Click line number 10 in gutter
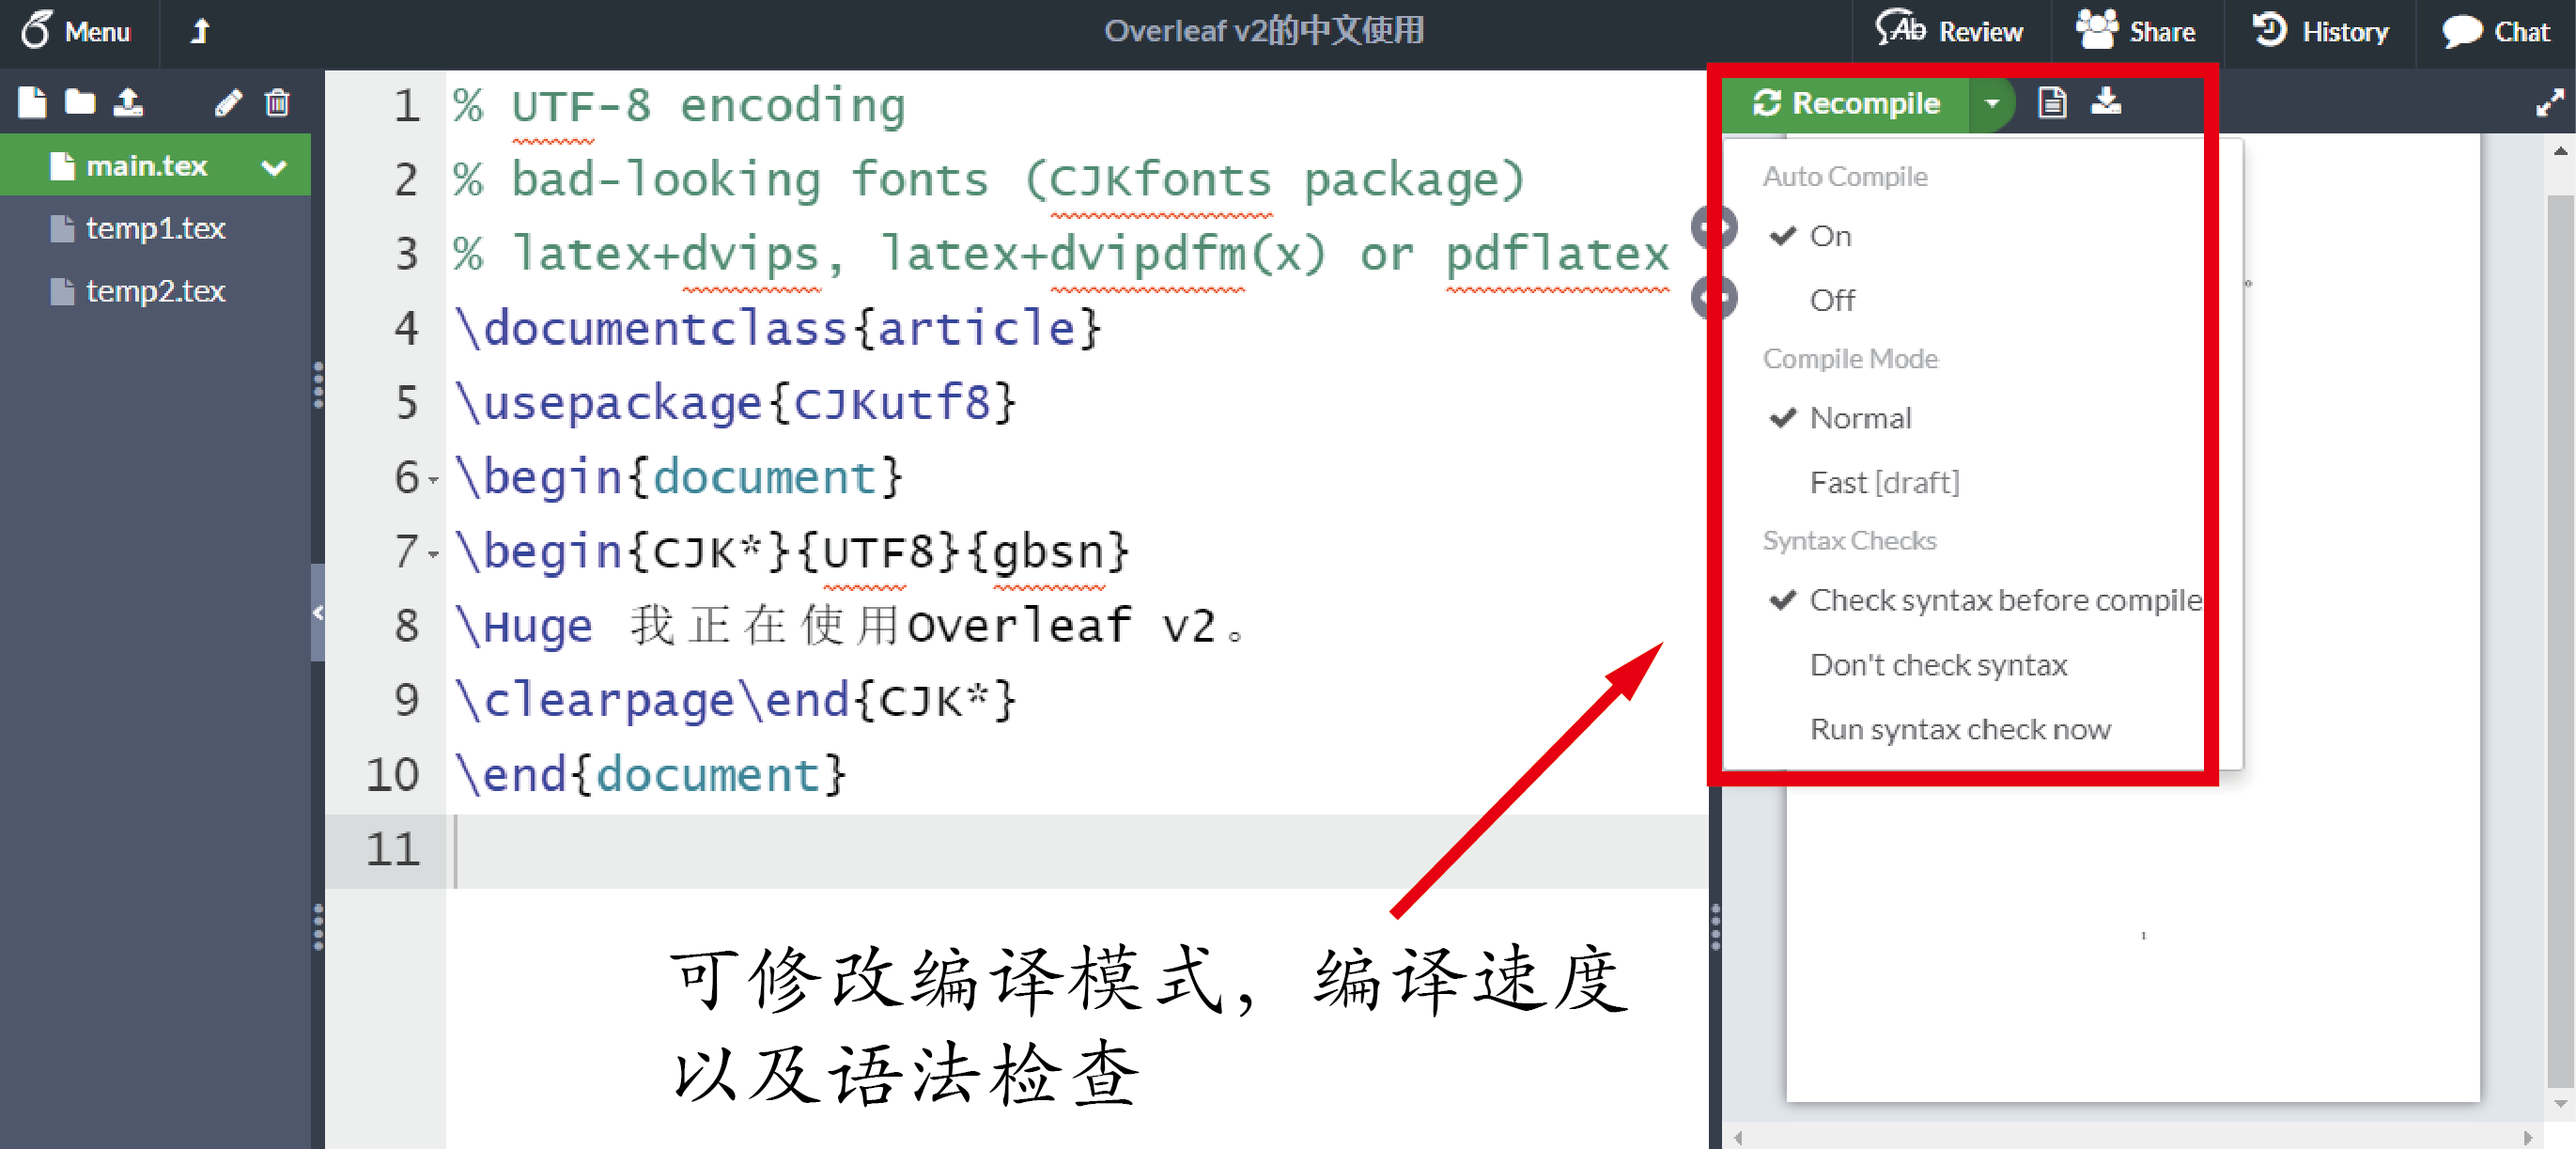This screenshot has width=2576, height=1149. pyautogui.click(x=392, y=775)
